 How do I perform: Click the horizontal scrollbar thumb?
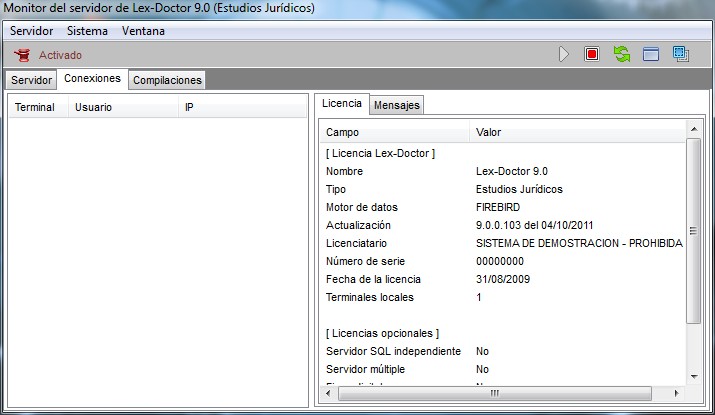[495, 393]
